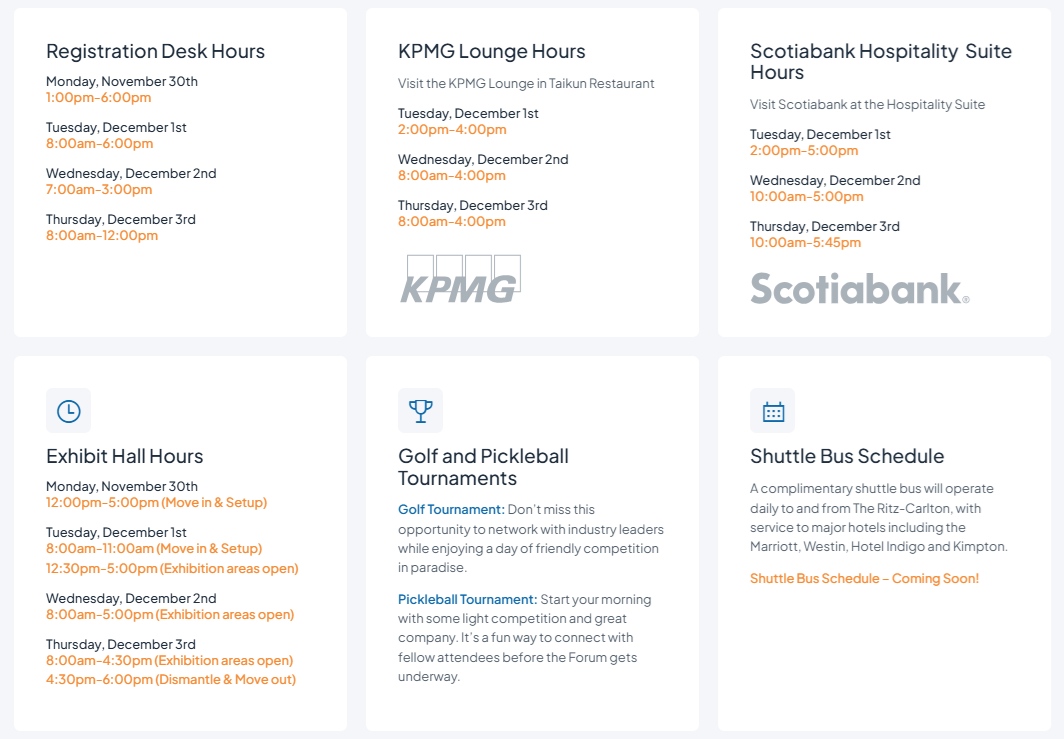This screenshot has width=1064, height=739.
Task: Click the calendar icon above Shuttle Bus Schedule
Action: (x=773, y=411)
